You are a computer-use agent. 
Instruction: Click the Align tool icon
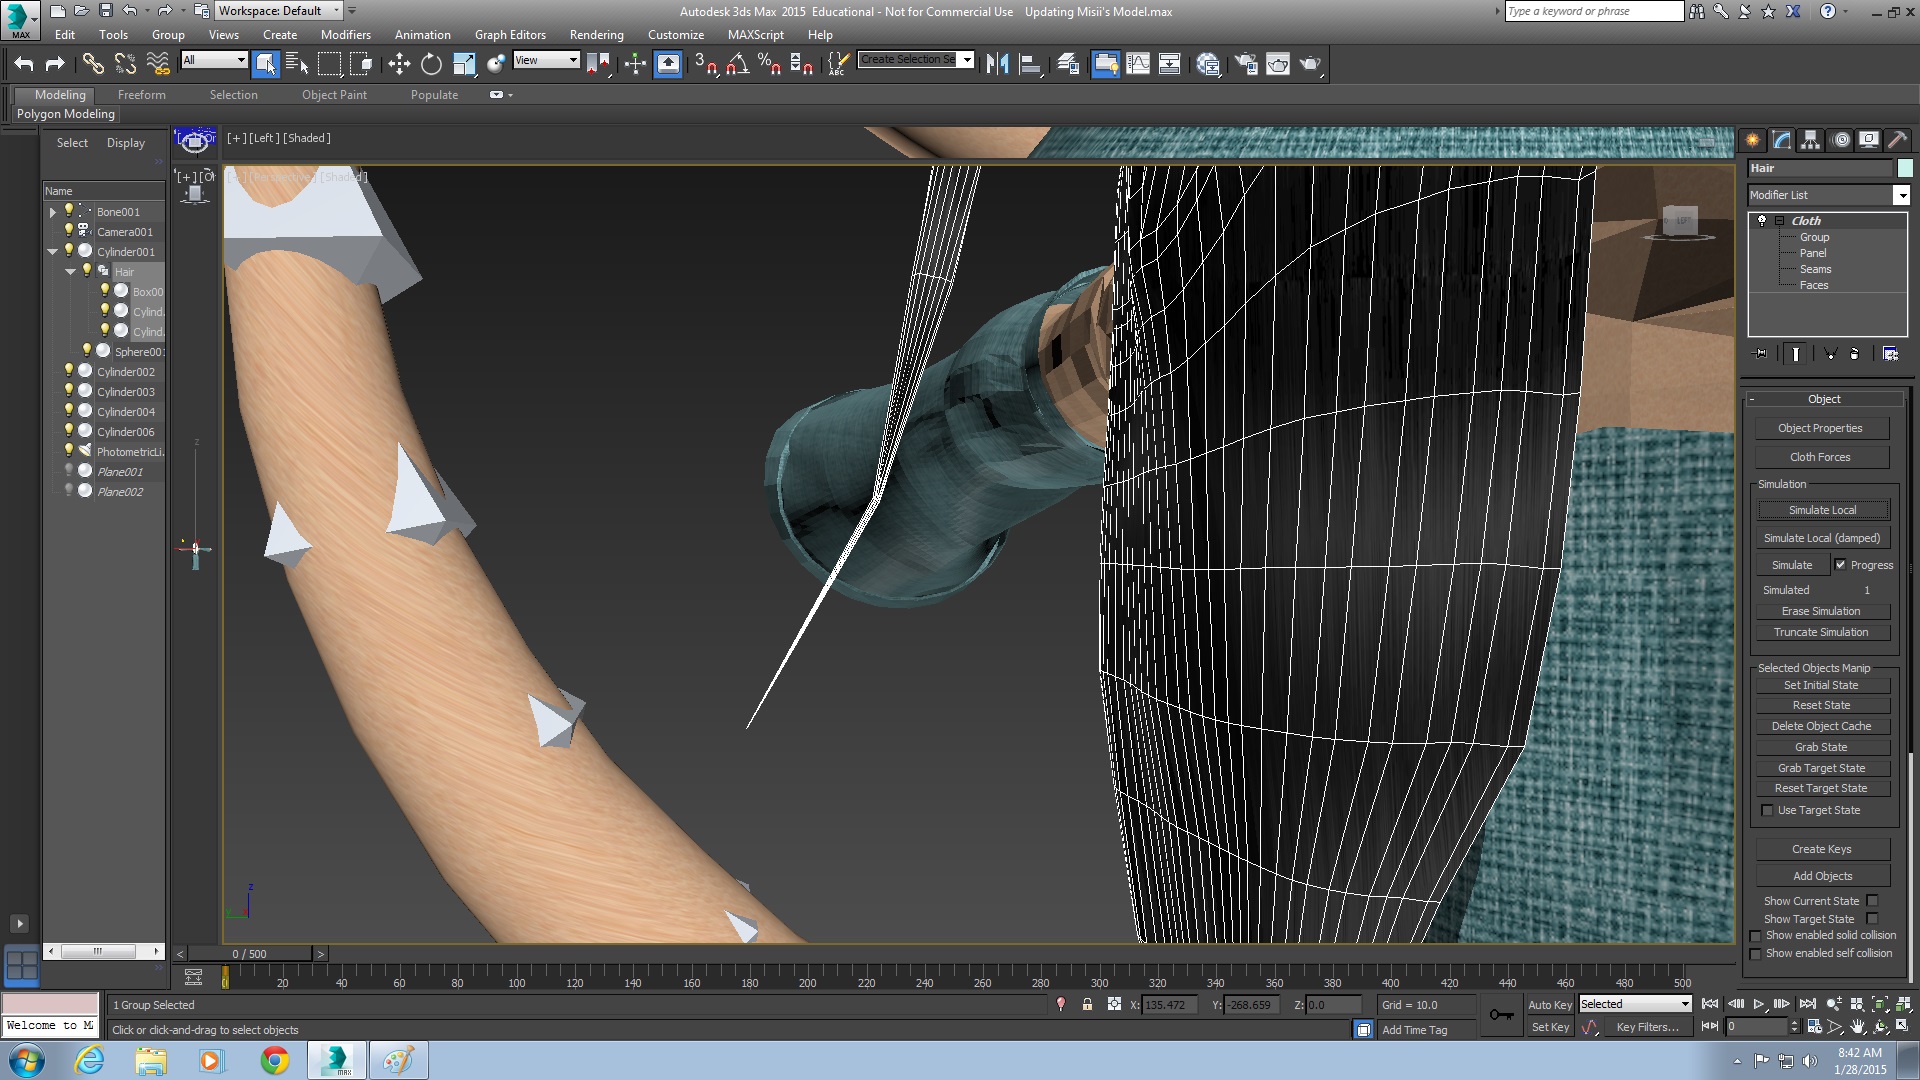pos(1030,64)
